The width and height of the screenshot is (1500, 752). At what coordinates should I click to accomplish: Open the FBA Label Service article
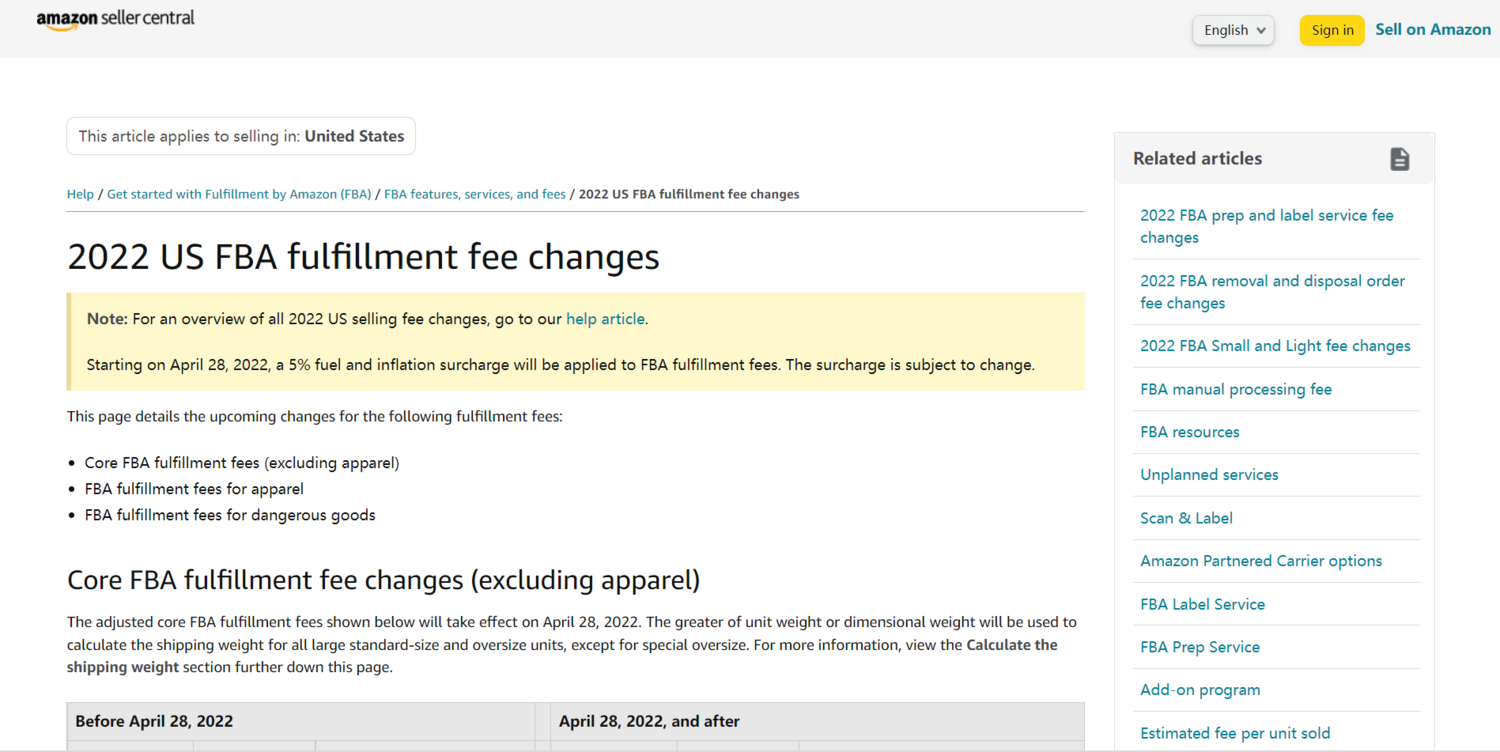click(x=1202, y=604)
